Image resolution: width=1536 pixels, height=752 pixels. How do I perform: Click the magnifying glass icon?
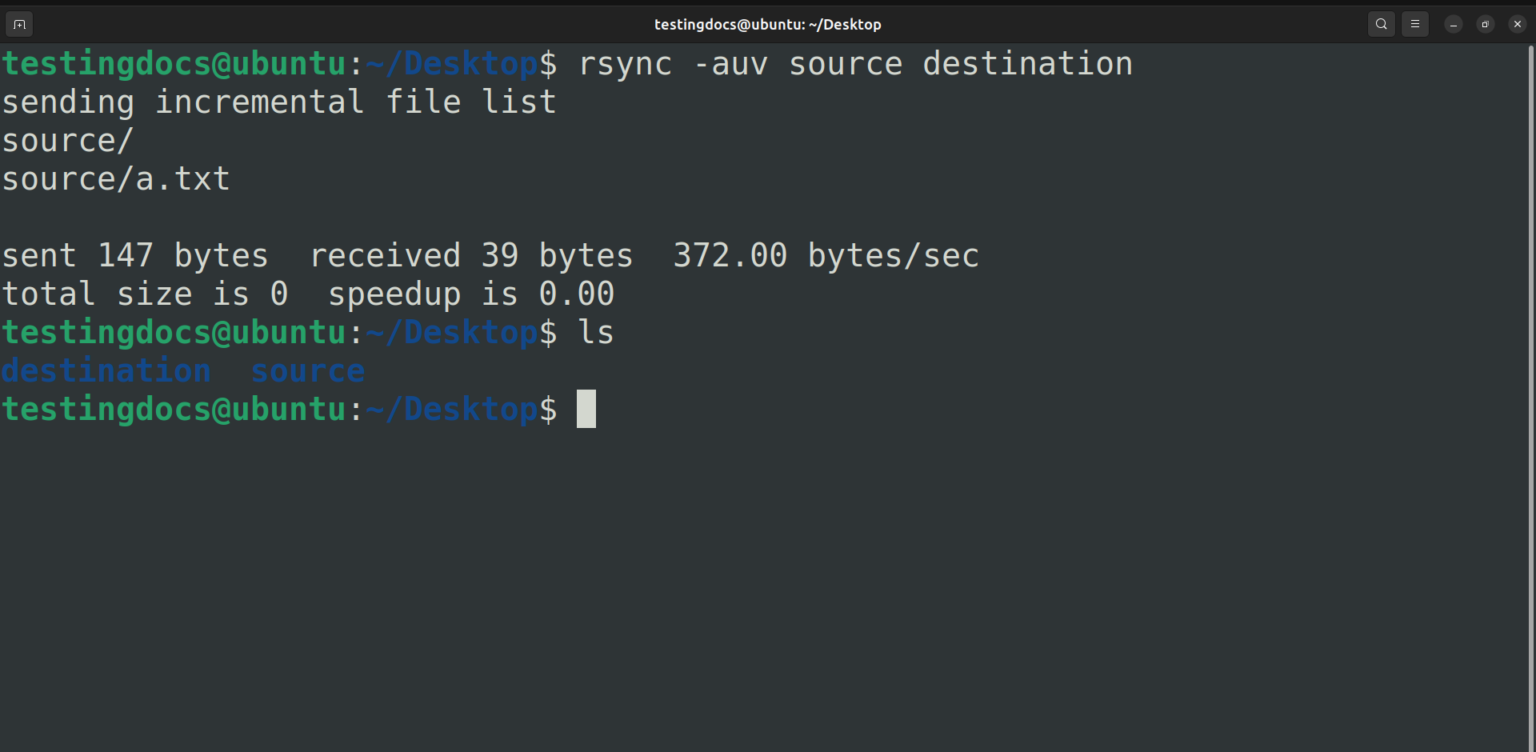pos(1381,23)
